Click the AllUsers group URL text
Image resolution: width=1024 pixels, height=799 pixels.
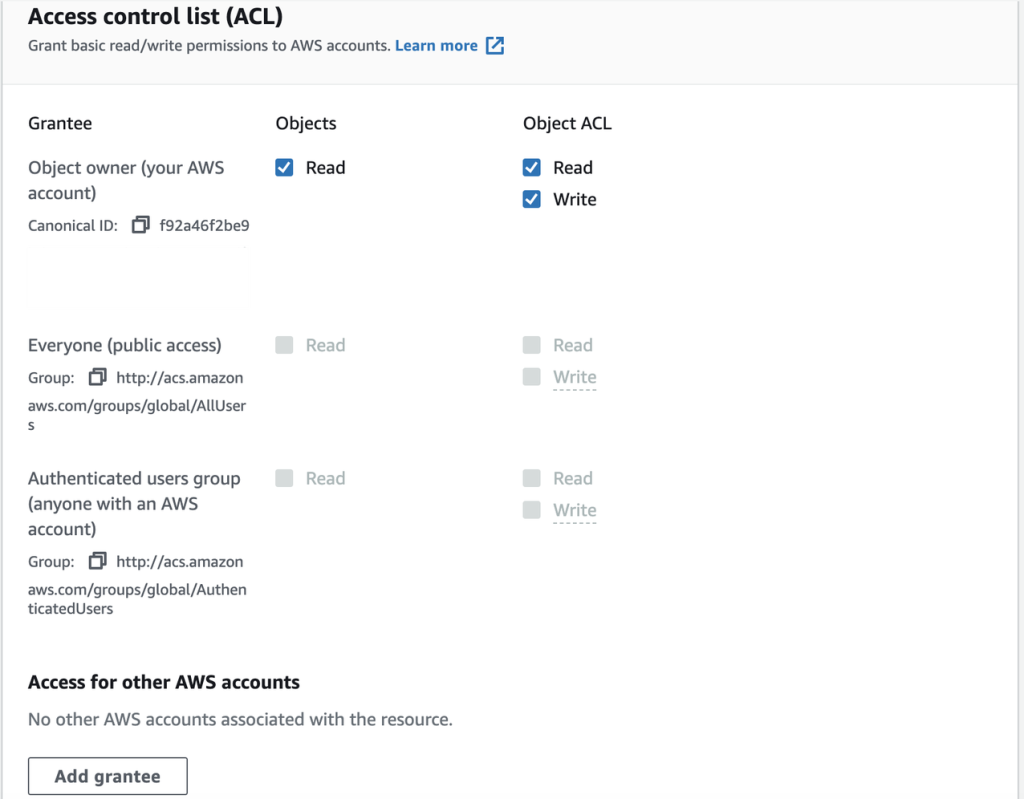click(x=180, y=378)
